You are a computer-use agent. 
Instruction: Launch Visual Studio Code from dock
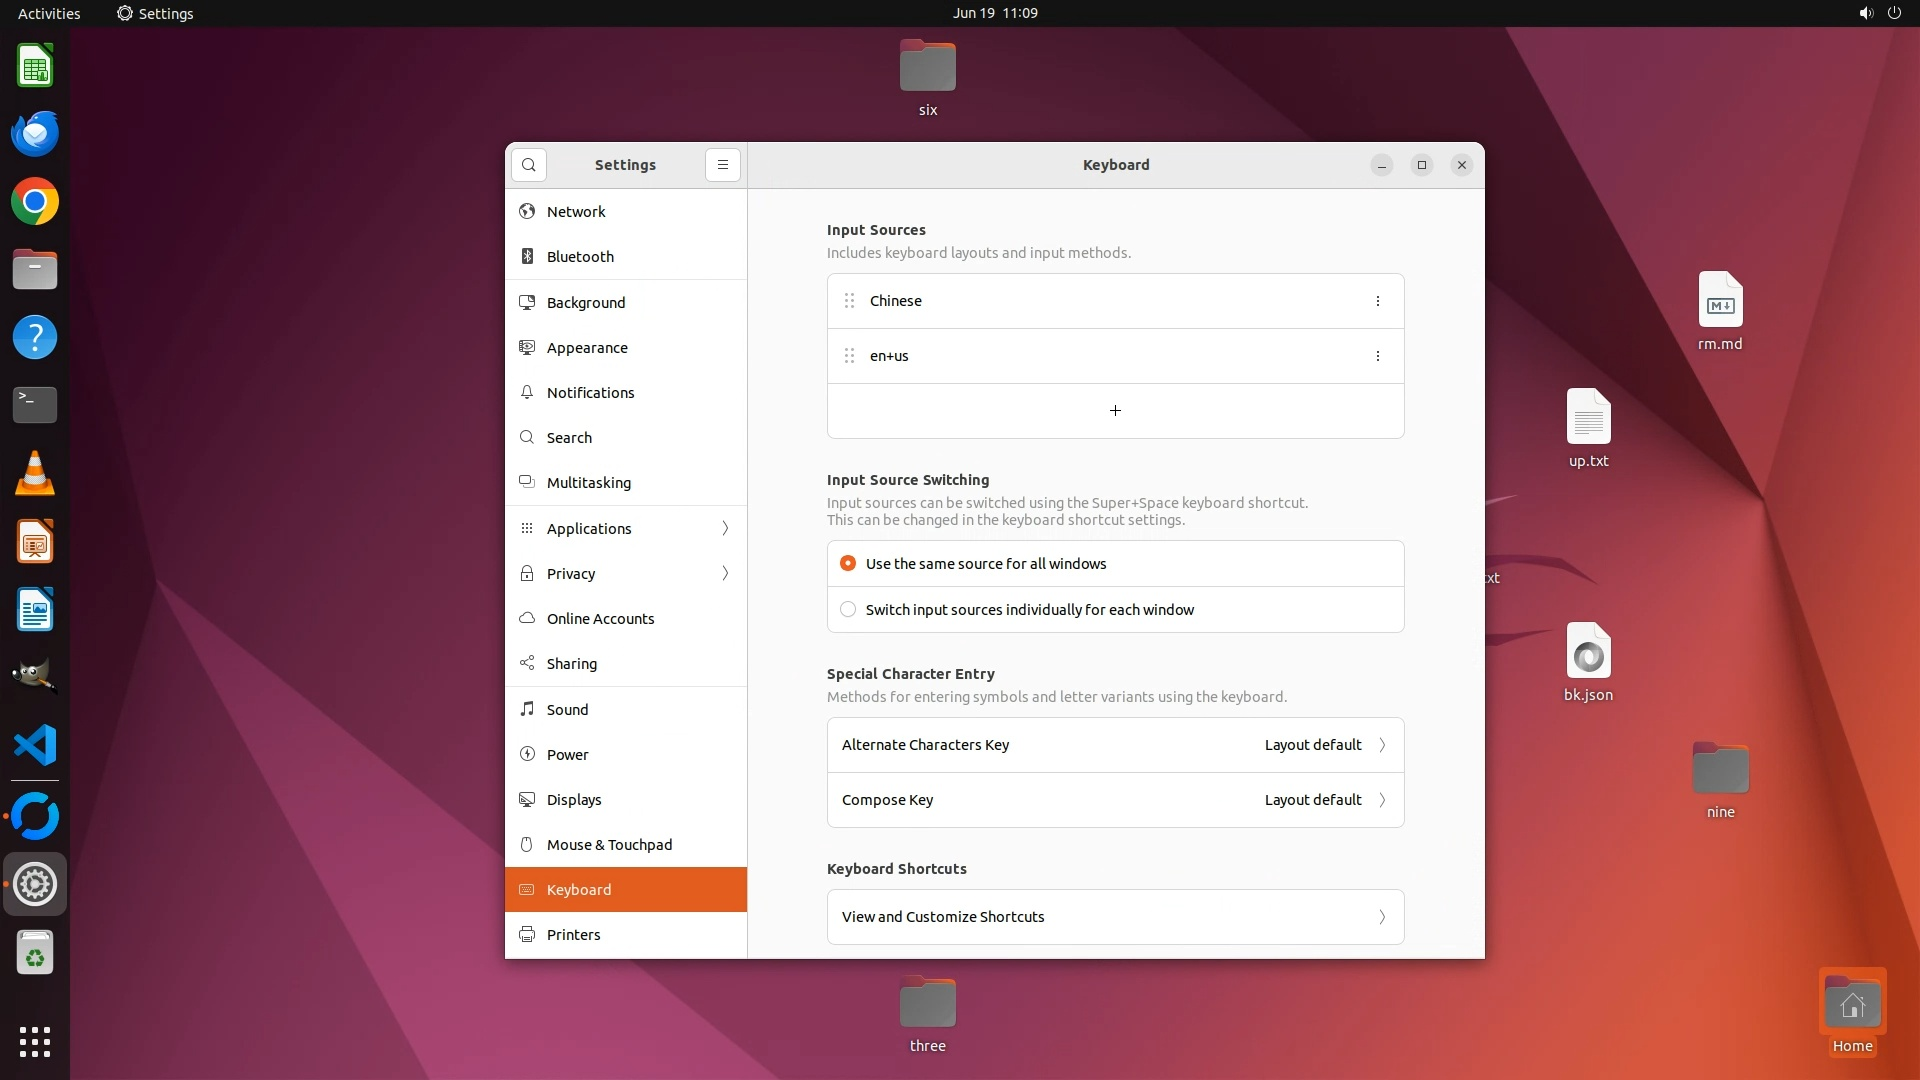coord(35,745)
